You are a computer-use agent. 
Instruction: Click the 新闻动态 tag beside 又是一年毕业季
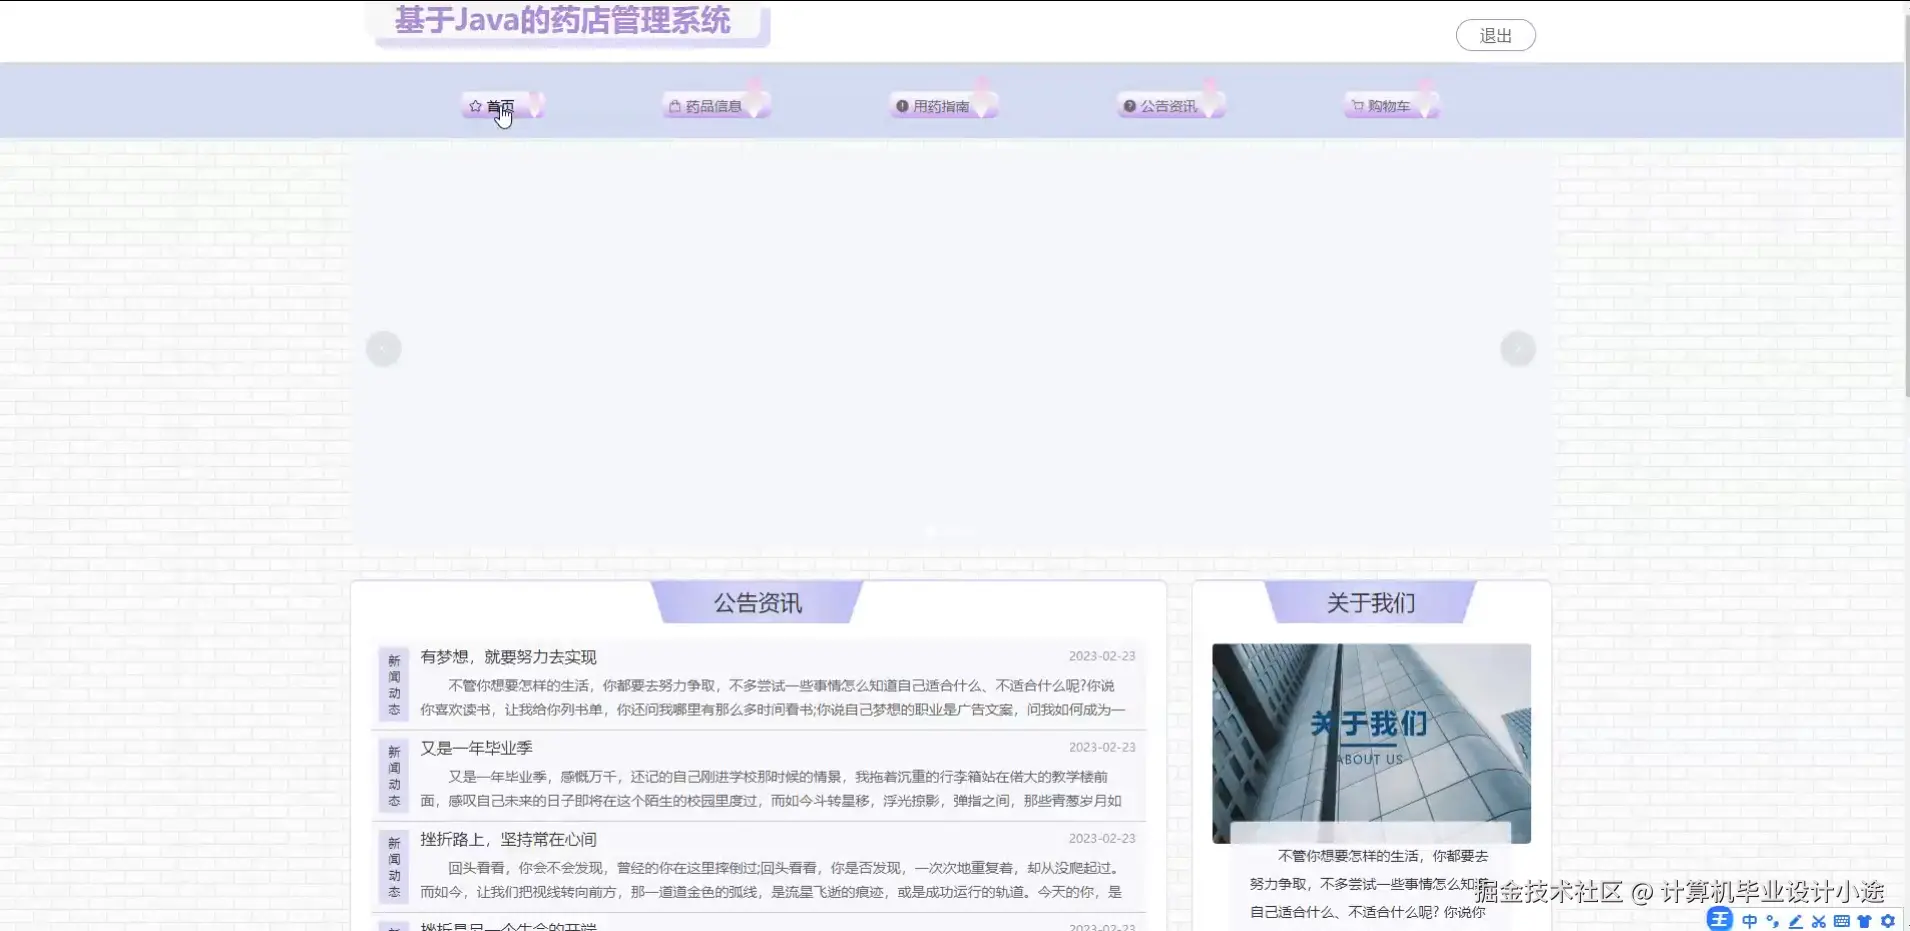pos(394,776)
